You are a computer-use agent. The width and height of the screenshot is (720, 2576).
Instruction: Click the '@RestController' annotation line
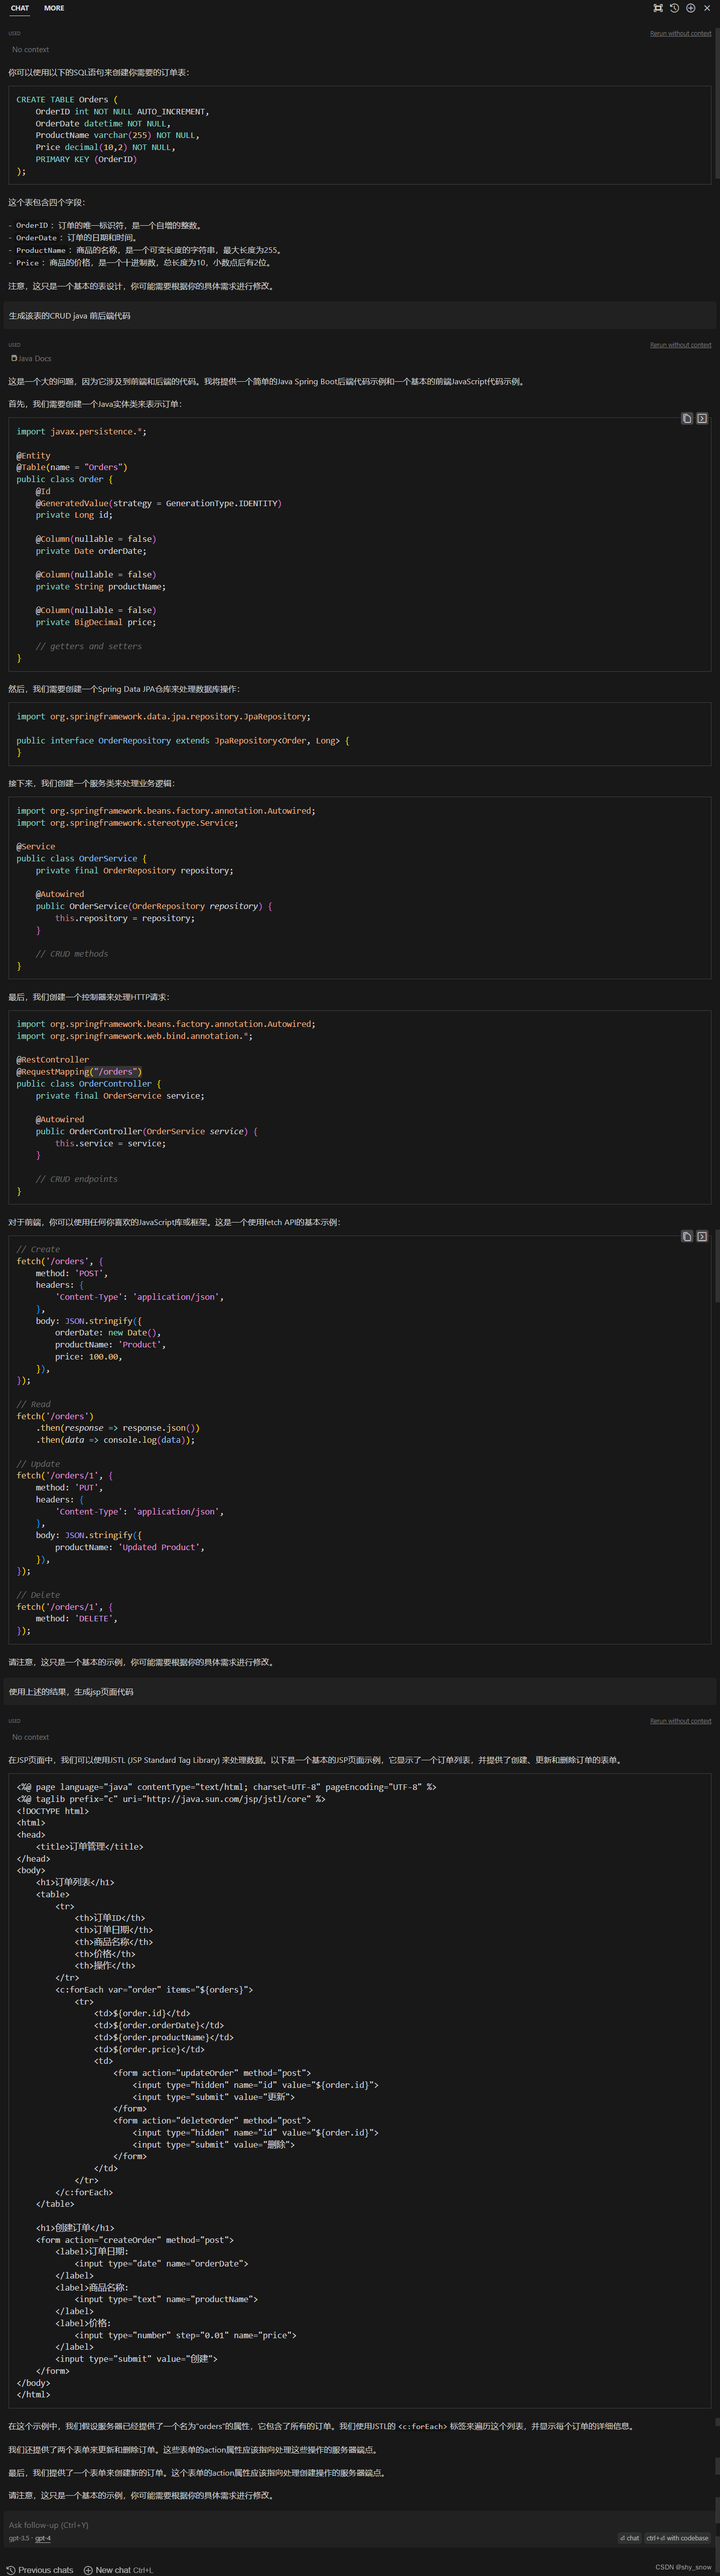point(52,1060)
